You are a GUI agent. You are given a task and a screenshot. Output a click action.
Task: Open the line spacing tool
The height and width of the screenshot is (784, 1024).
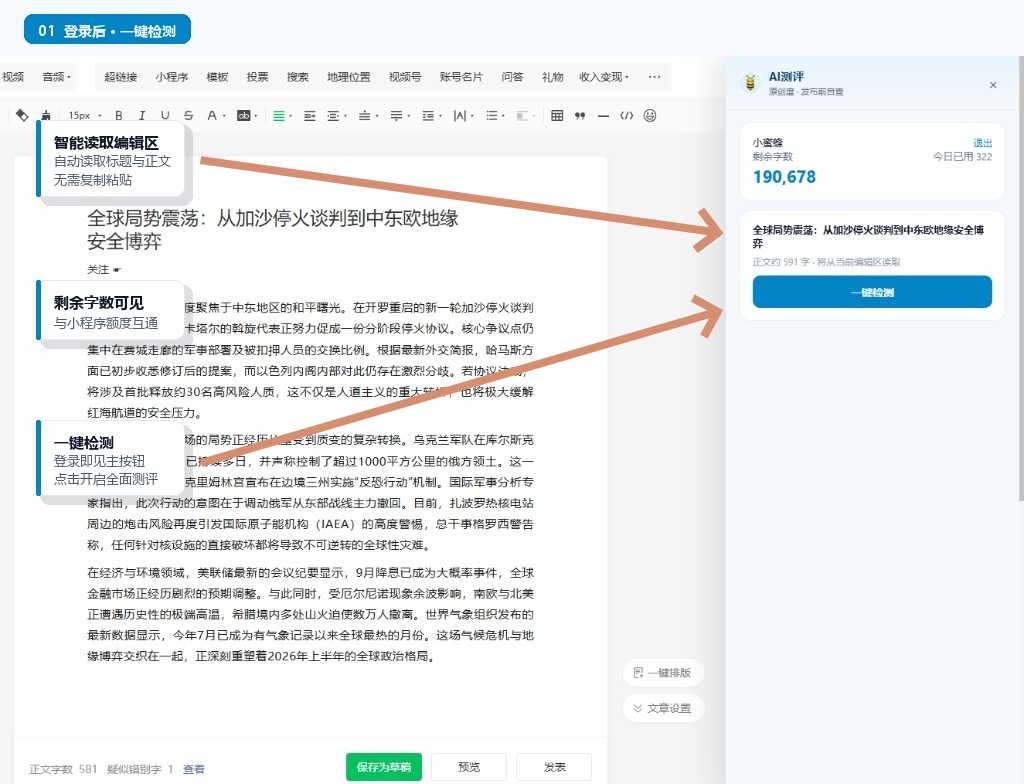(x=428, y=116)
